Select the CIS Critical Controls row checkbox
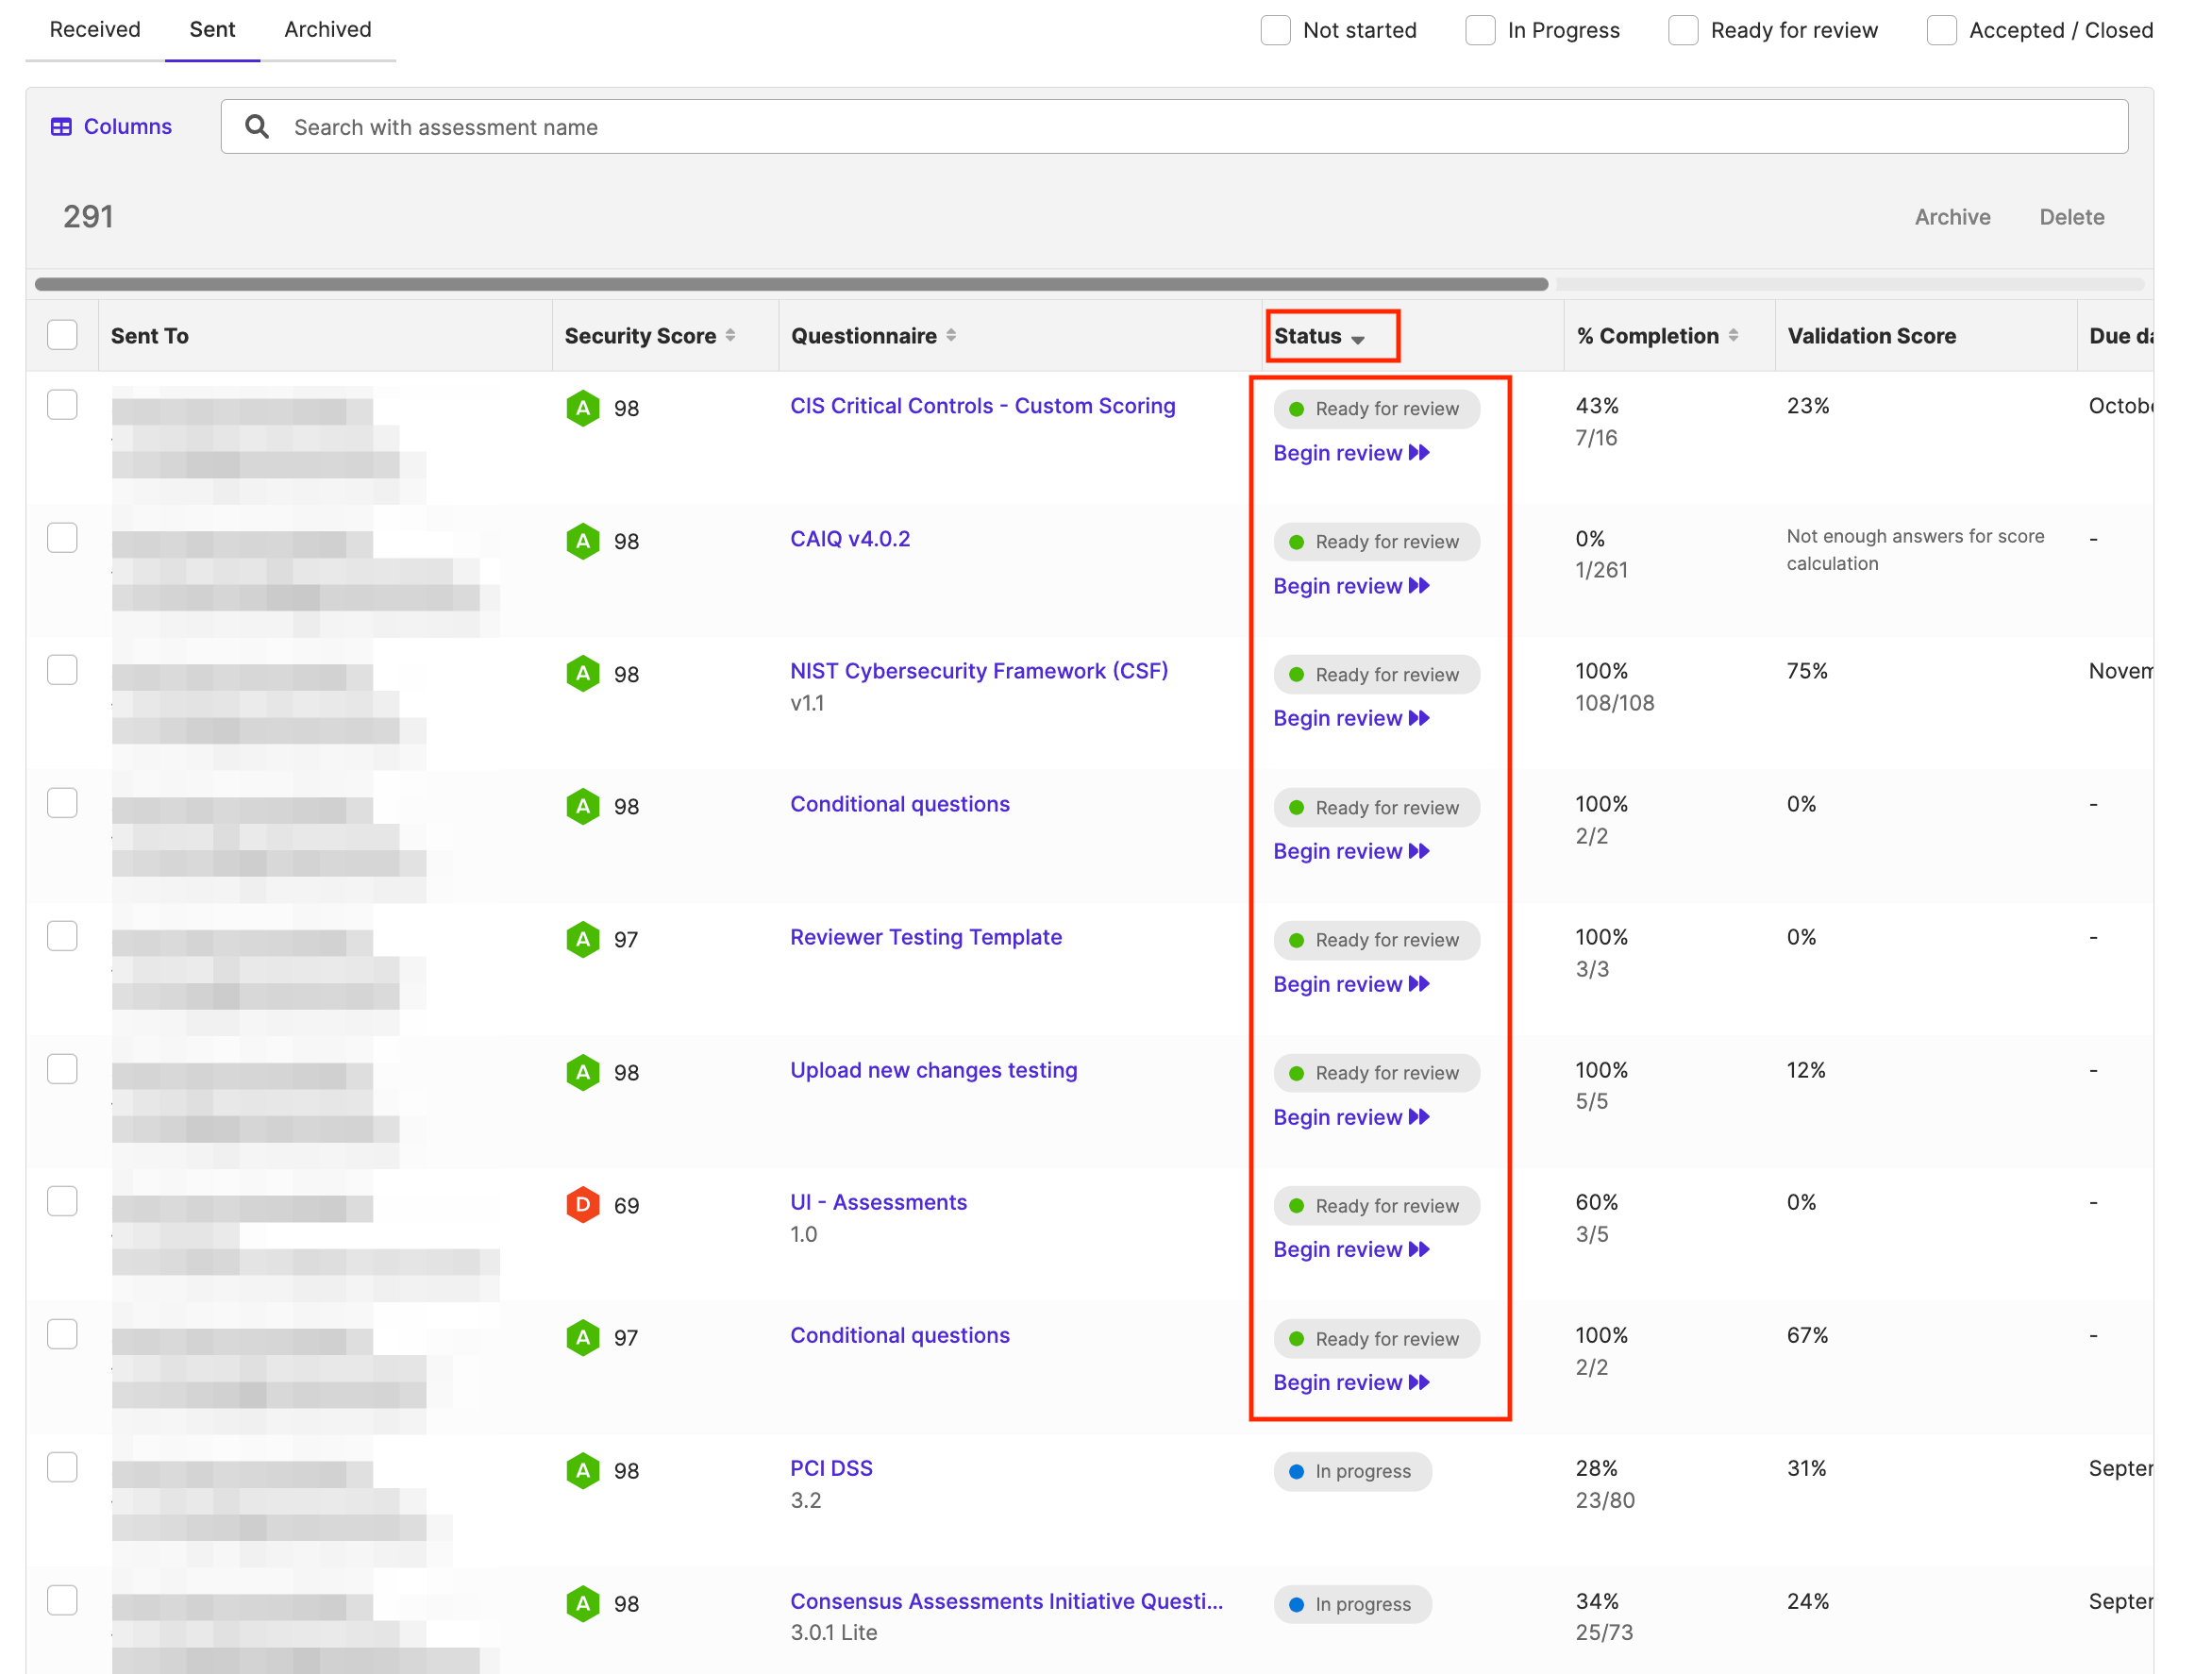Screen dimensions: 2212x1674 tap(62, 405)
